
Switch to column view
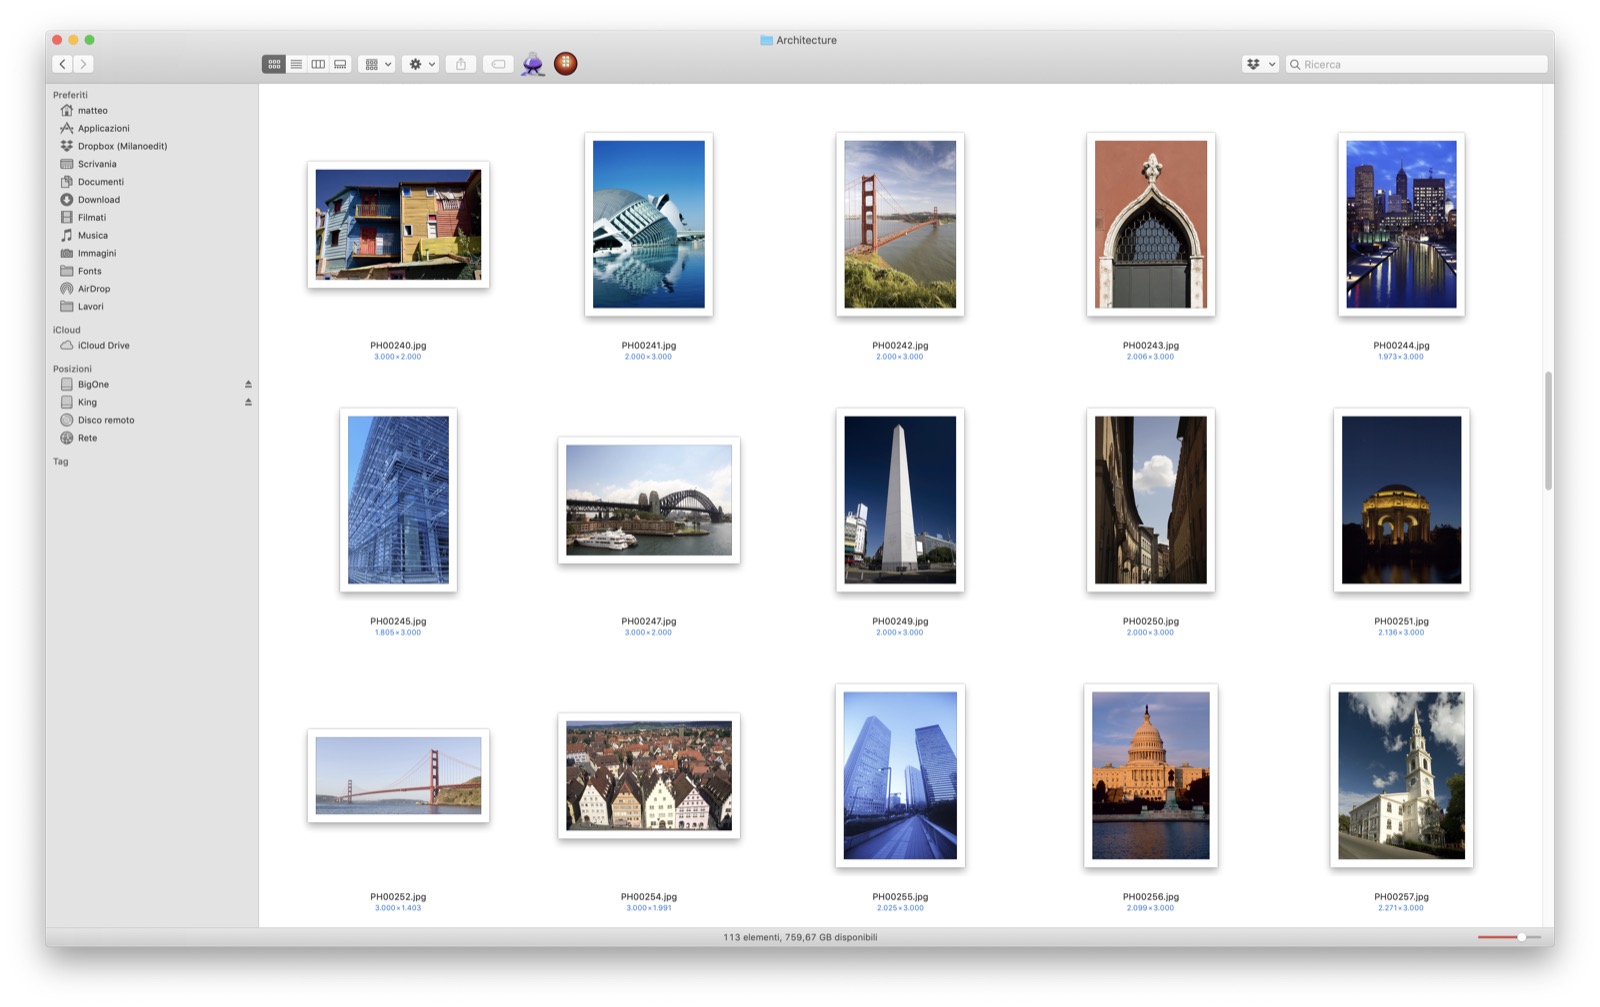click(x=318, y=64)
